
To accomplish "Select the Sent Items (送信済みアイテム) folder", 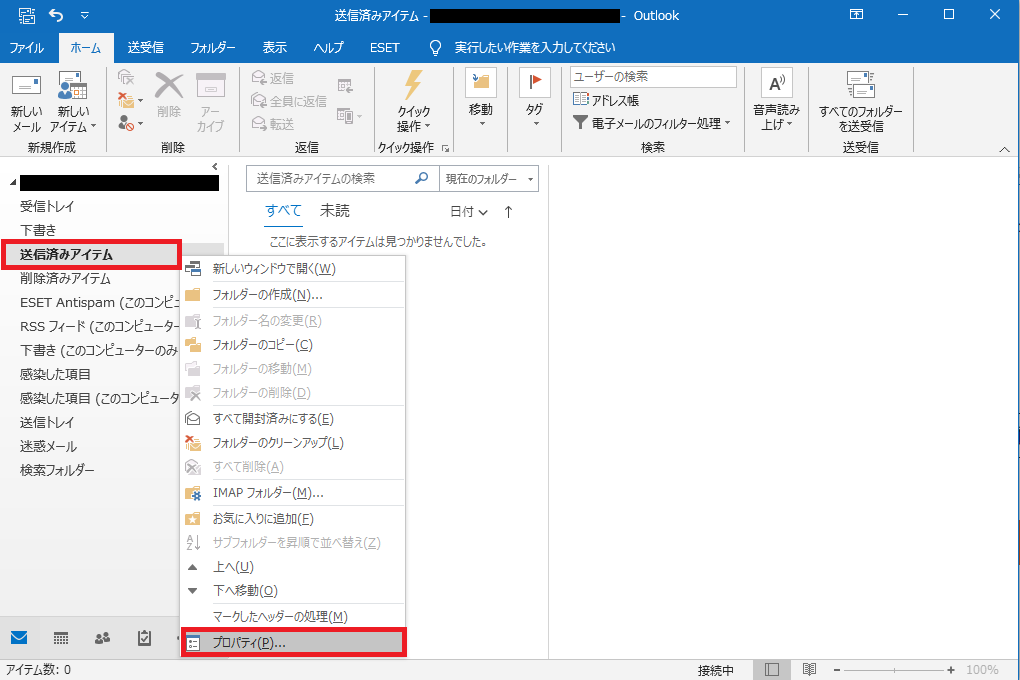I will point(66,254).
